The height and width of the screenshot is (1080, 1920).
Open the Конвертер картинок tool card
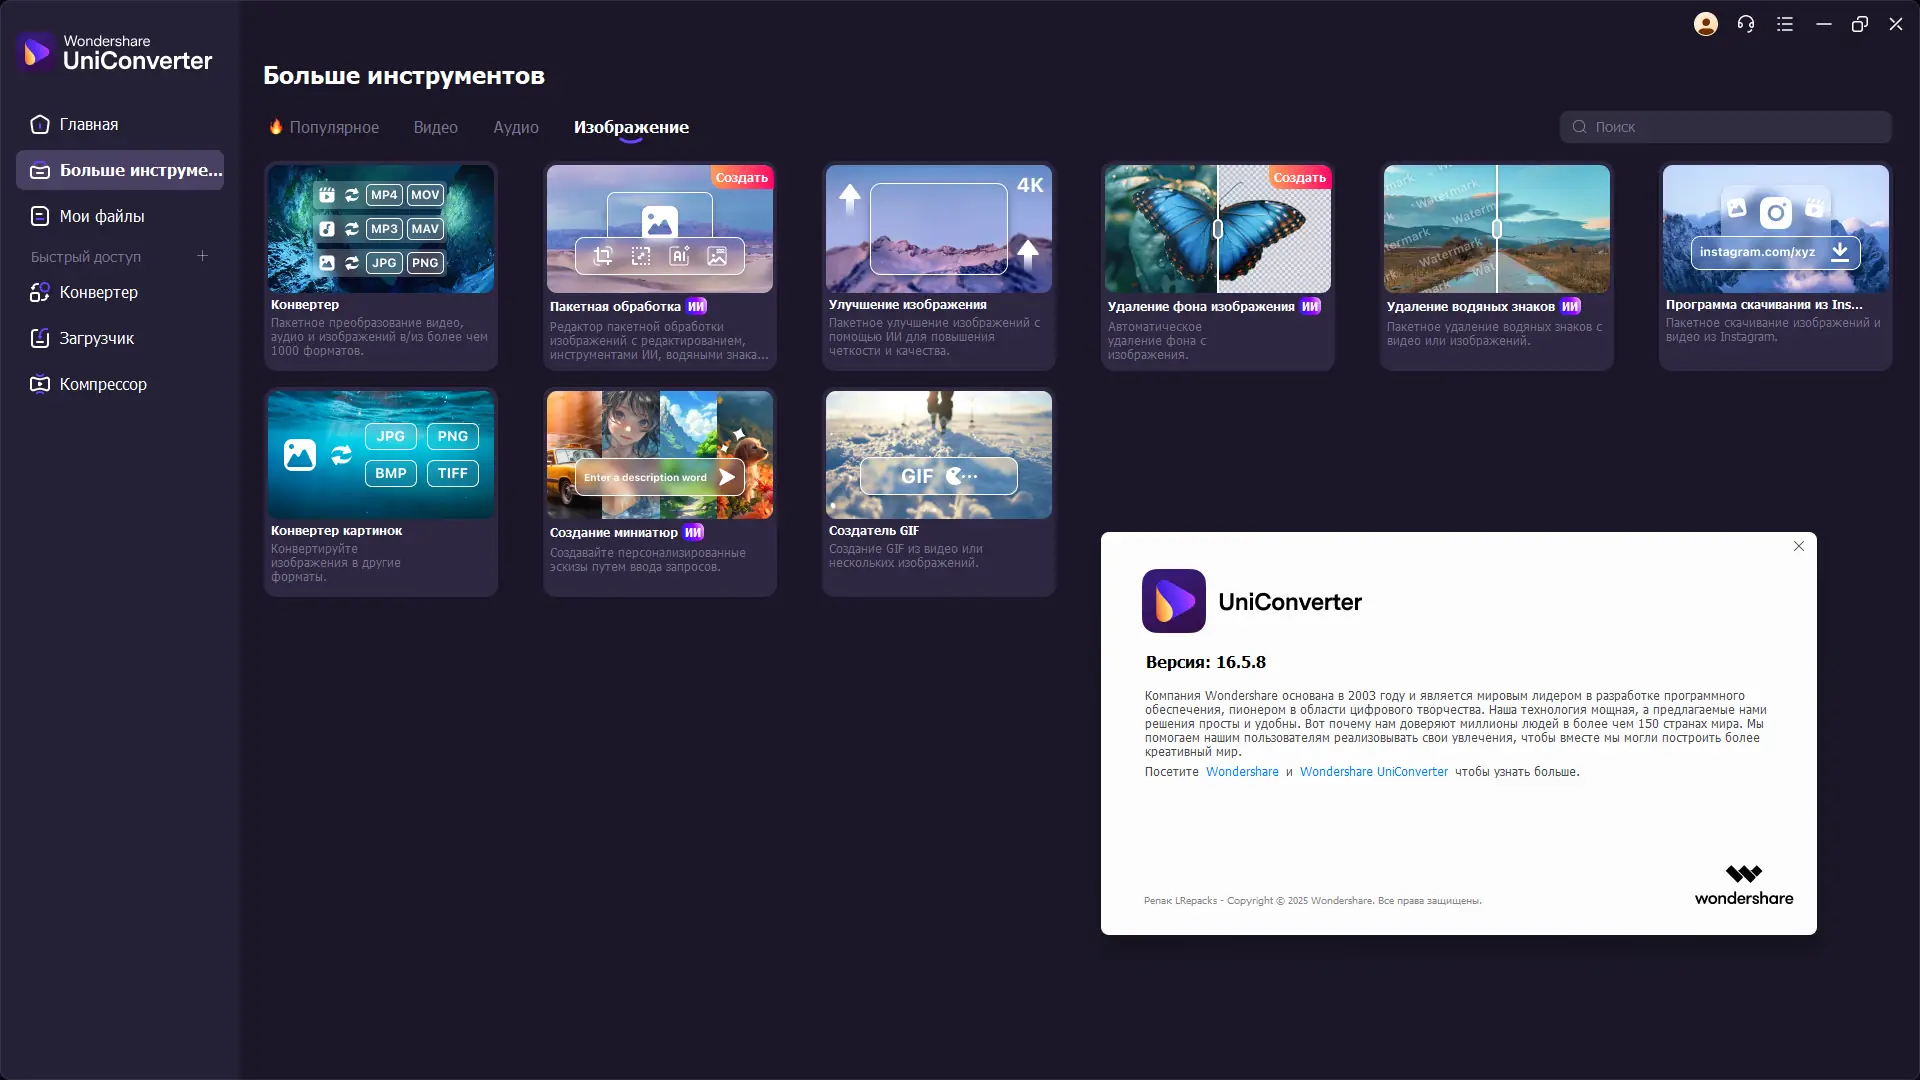point(380,490)
